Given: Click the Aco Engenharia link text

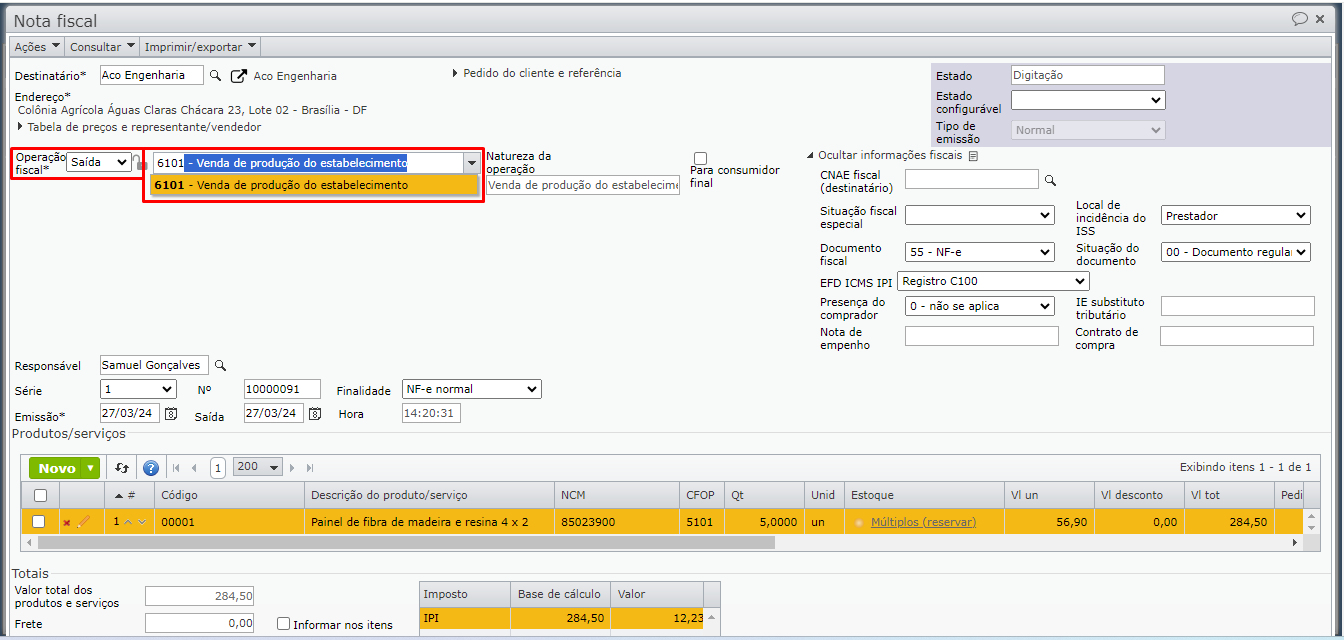Looking at the screenshot, I should pos(295,76).
